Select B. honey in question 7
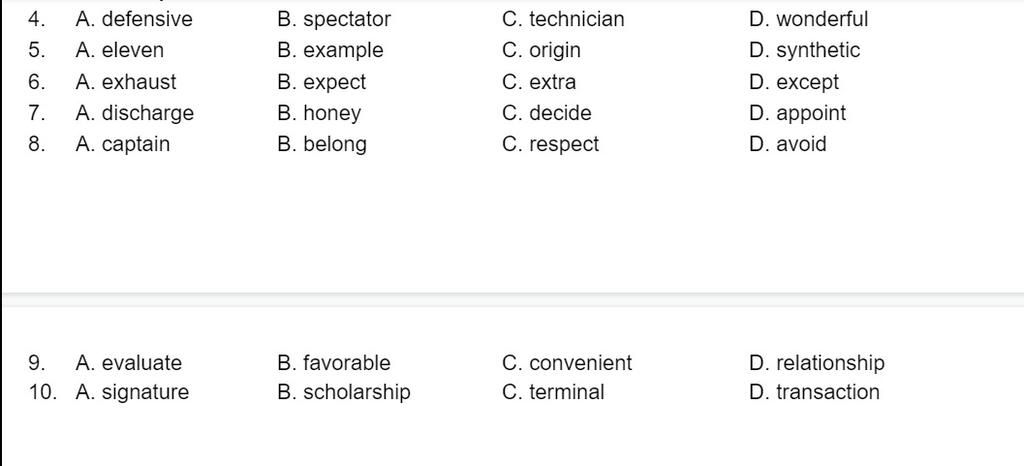 coord(319,114)
